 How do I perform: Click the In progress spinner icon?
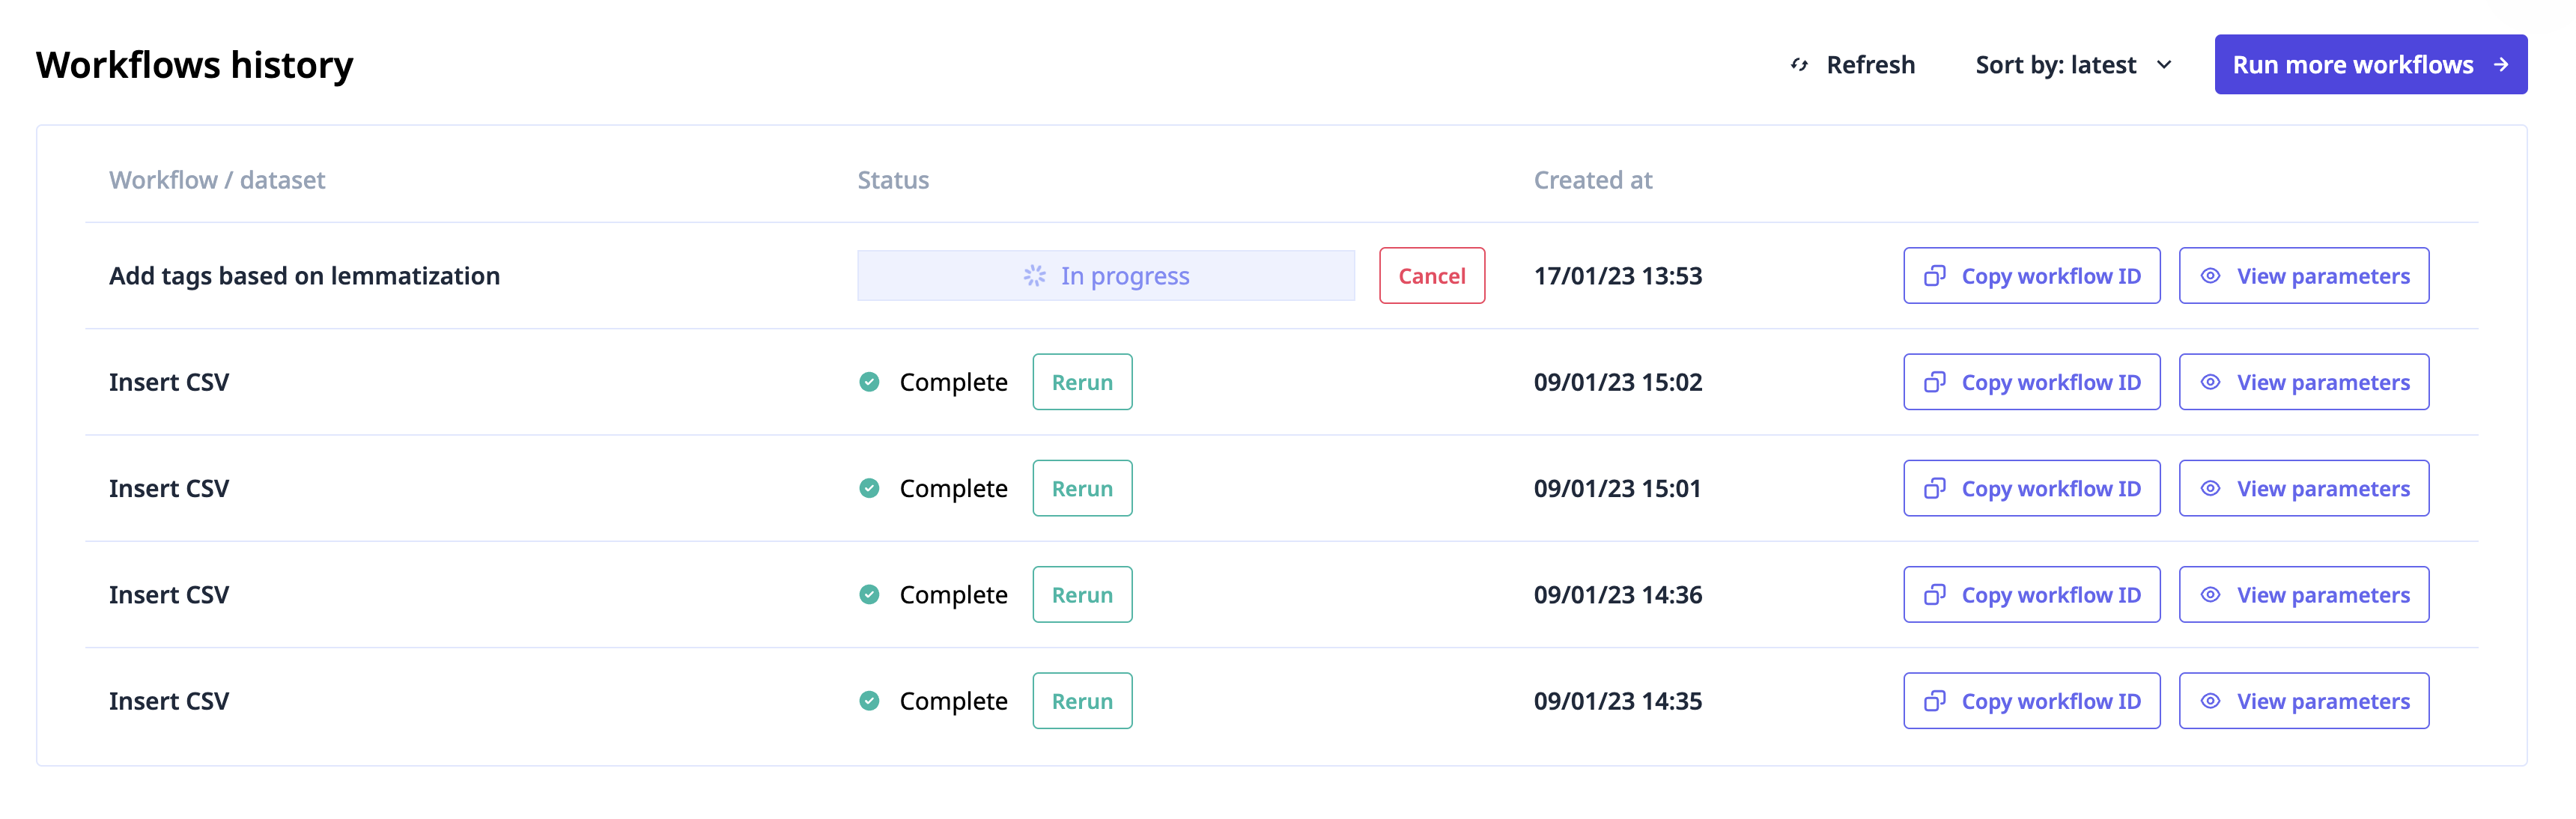[x=1034, y=276]
